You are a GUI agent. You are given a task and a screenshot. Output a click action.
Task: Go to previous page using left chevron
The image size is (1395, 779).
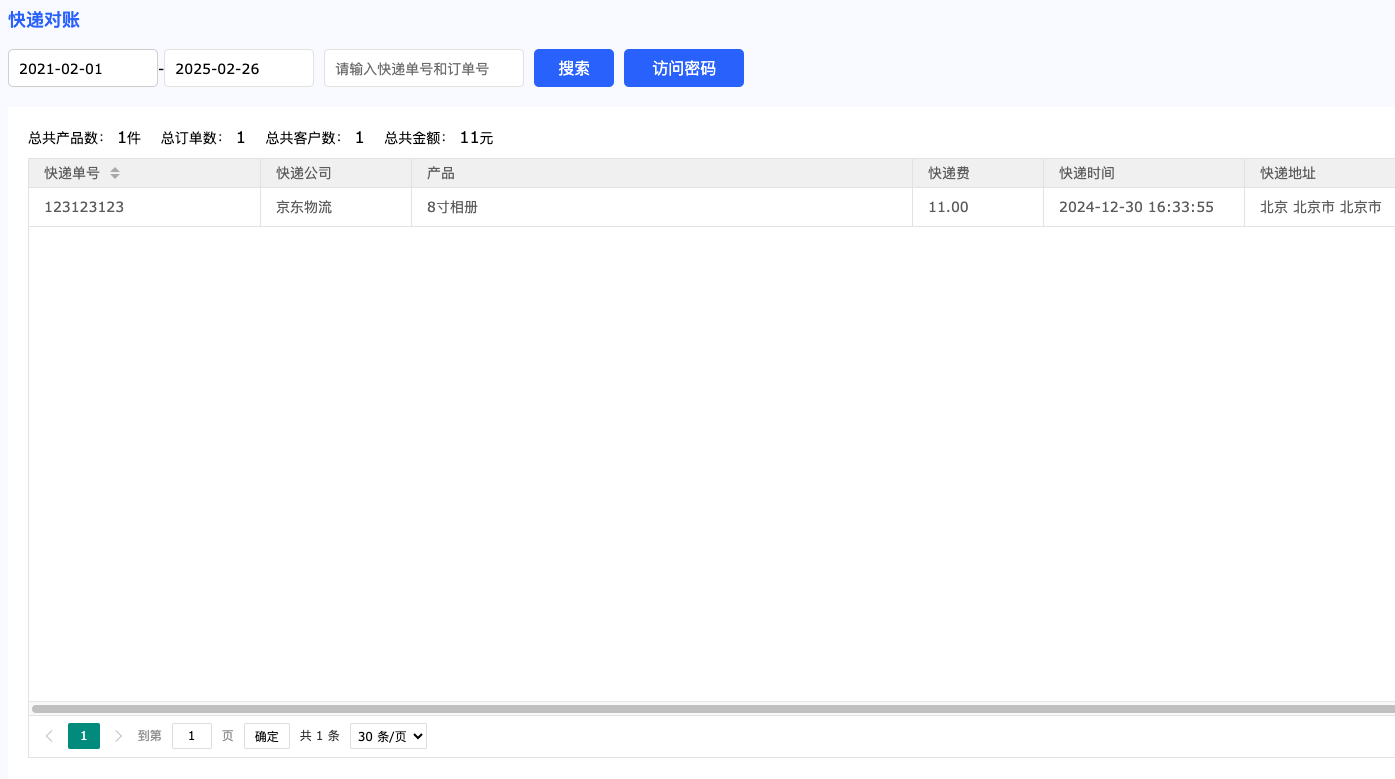[x=49, y=736]
